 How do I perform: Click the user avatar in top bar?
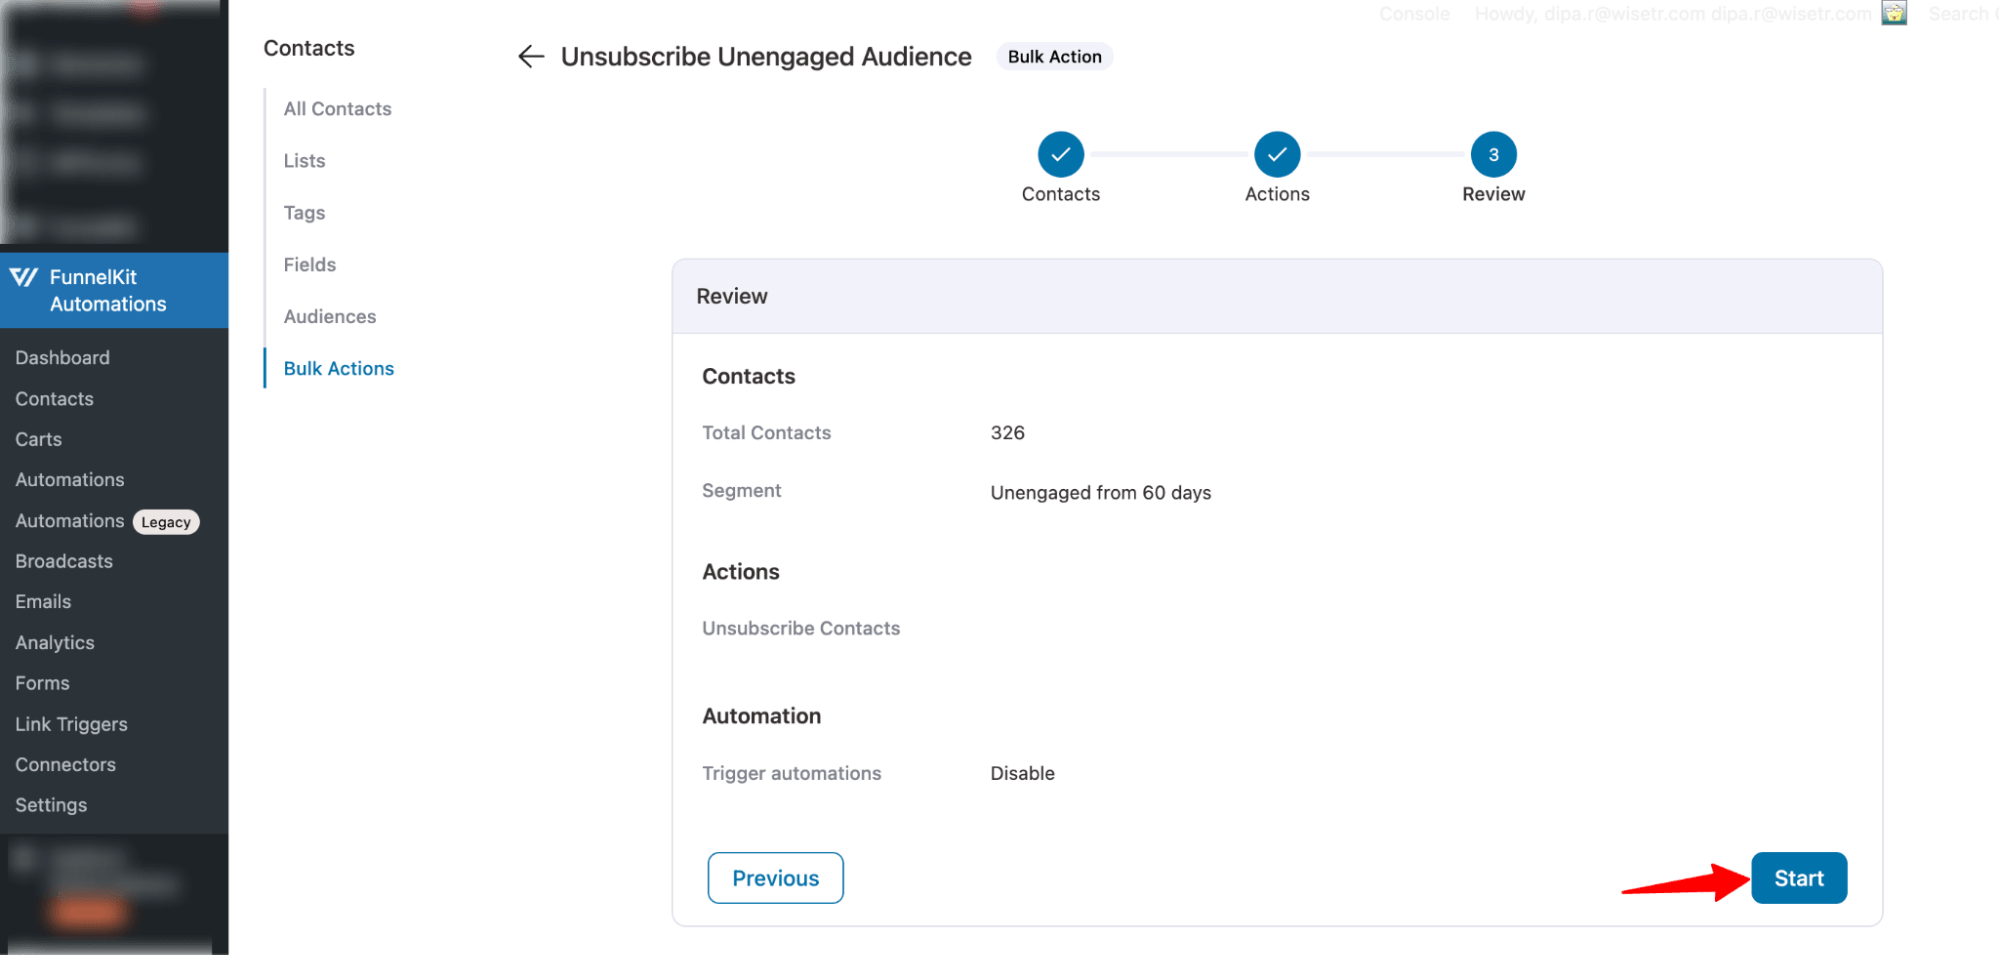(x=1893, y=13)
